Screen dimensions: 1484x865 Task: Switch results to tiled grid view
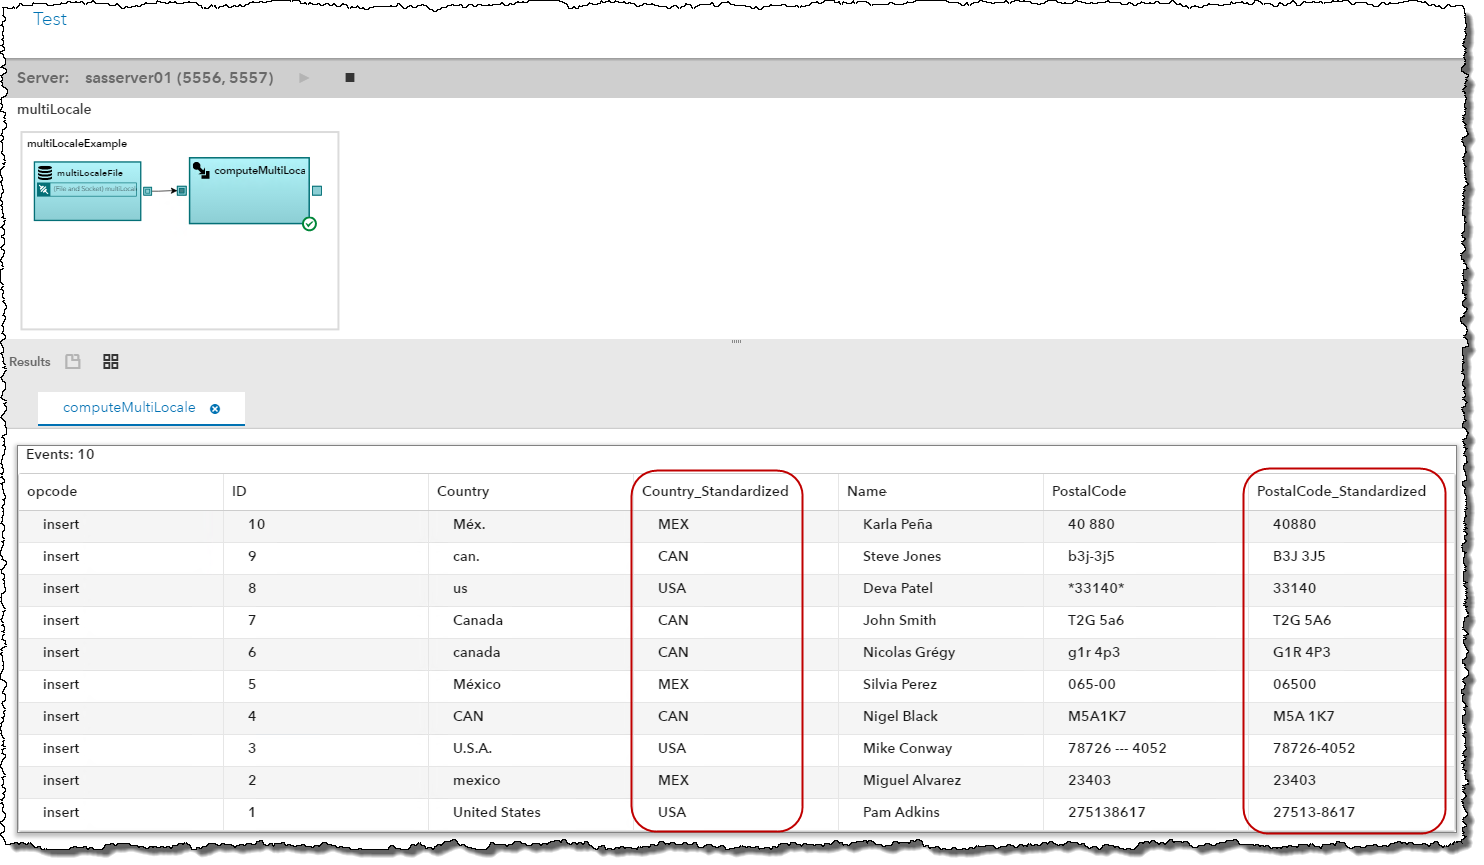tap(111, 362)
